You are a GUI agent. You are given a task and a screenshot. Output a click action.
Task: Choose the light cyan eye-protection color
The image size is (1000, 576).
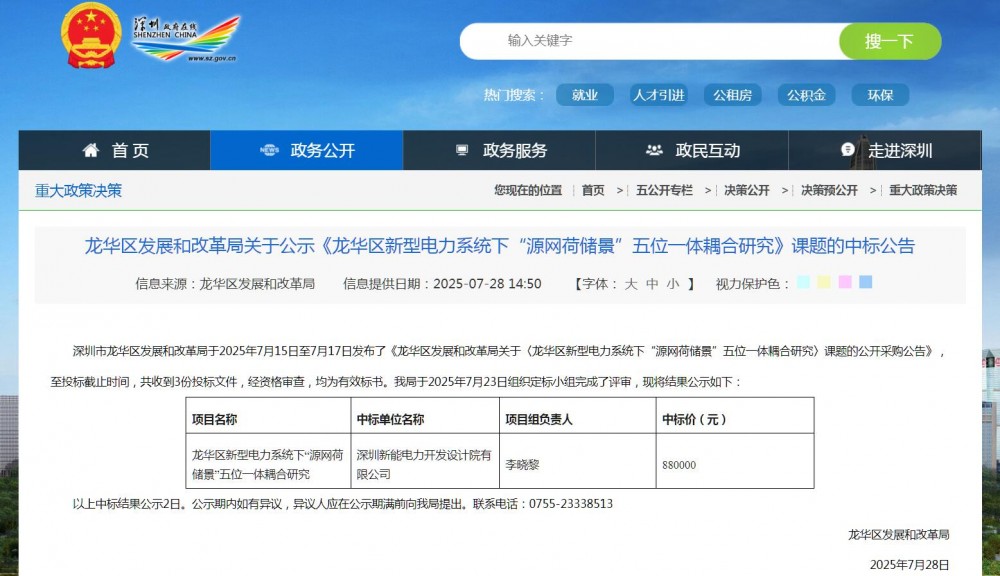(x=803, y=283)
